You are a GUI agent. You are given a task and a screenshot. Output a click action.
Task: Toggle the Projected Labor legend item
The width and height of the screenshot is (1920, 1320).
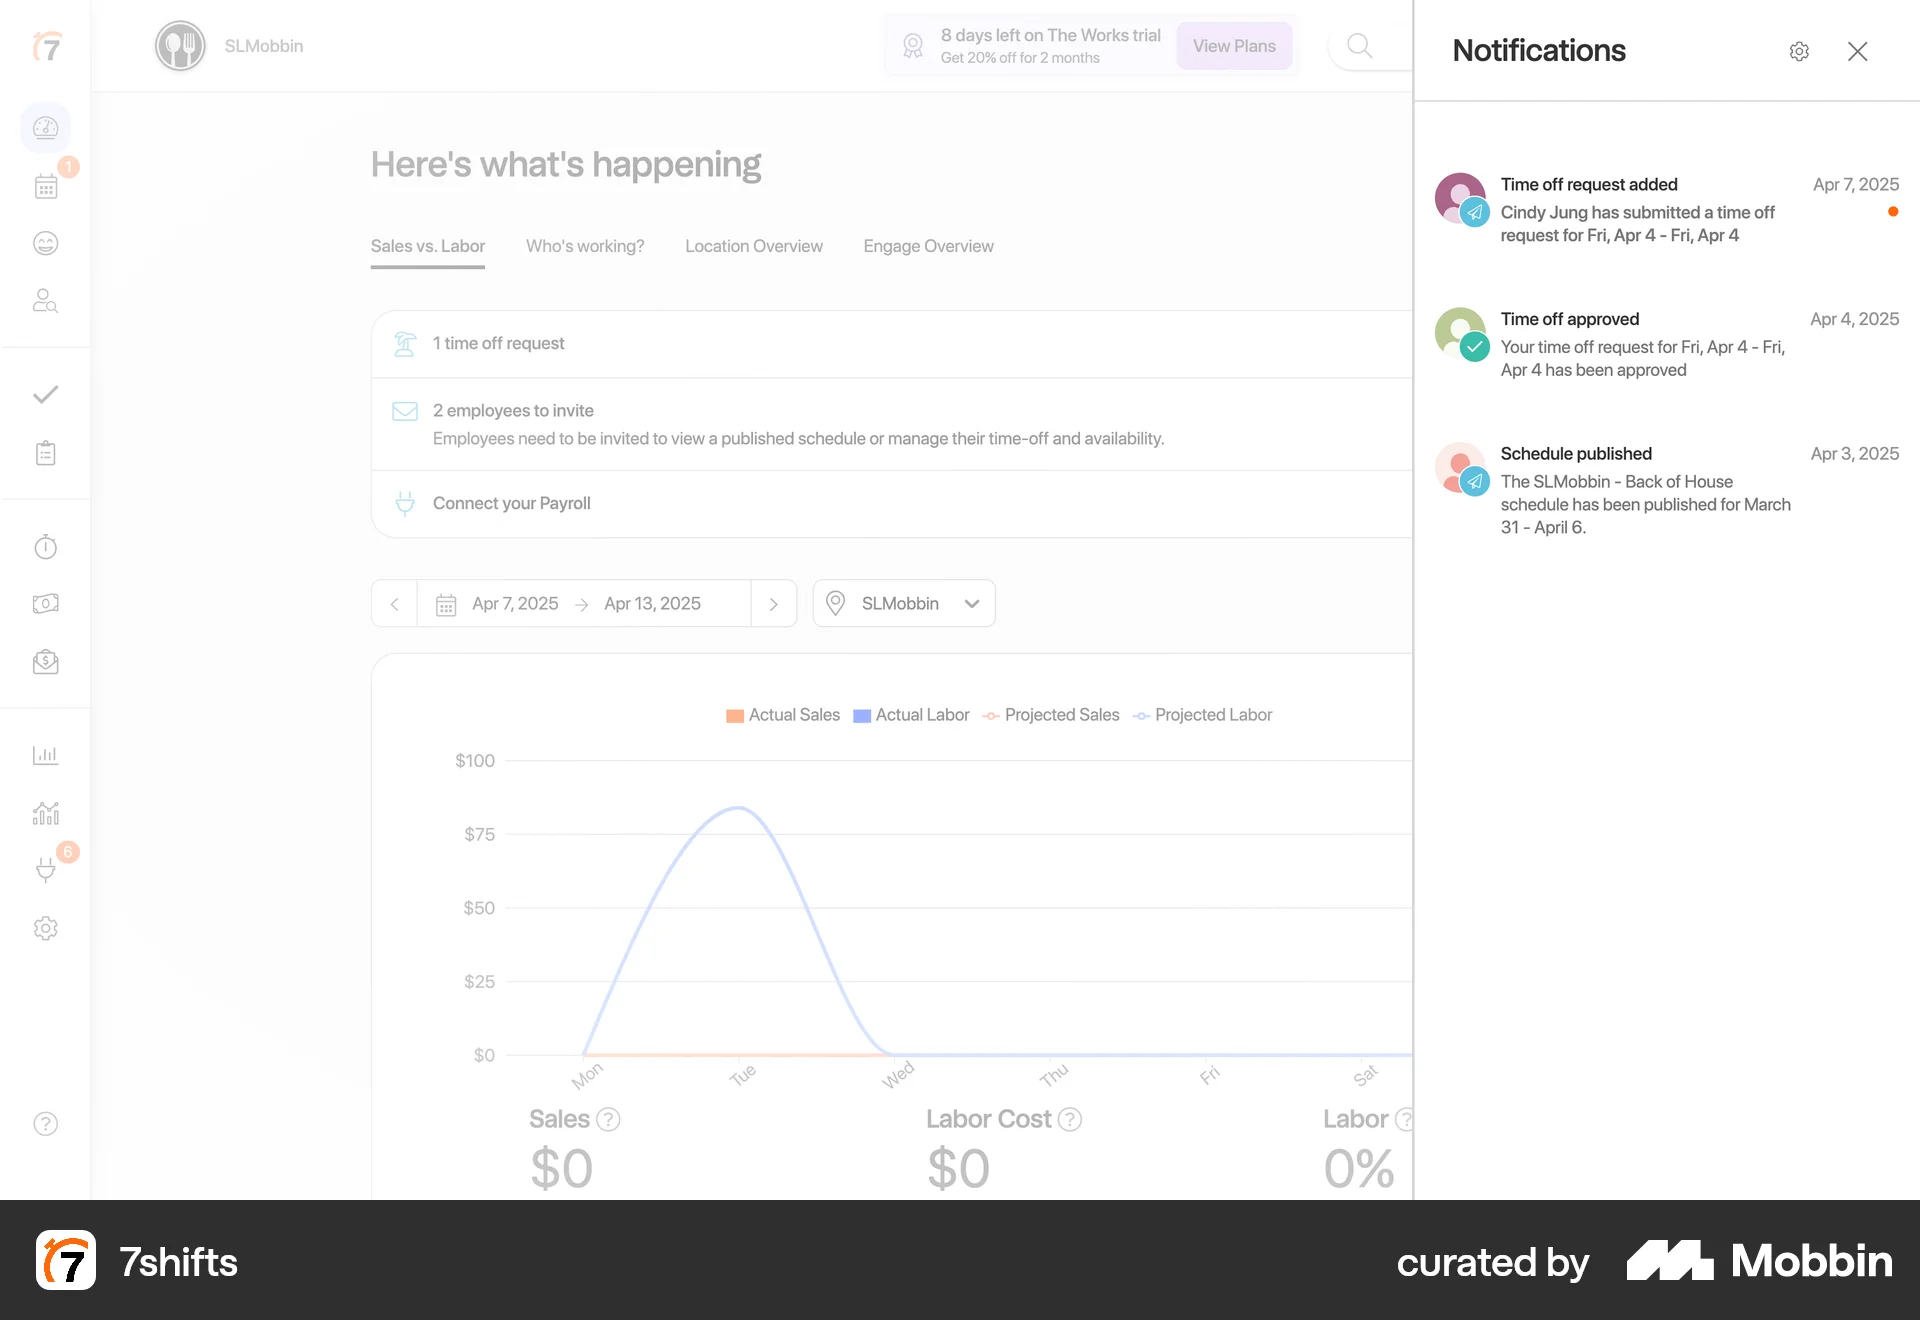(x=1202, y=714)
